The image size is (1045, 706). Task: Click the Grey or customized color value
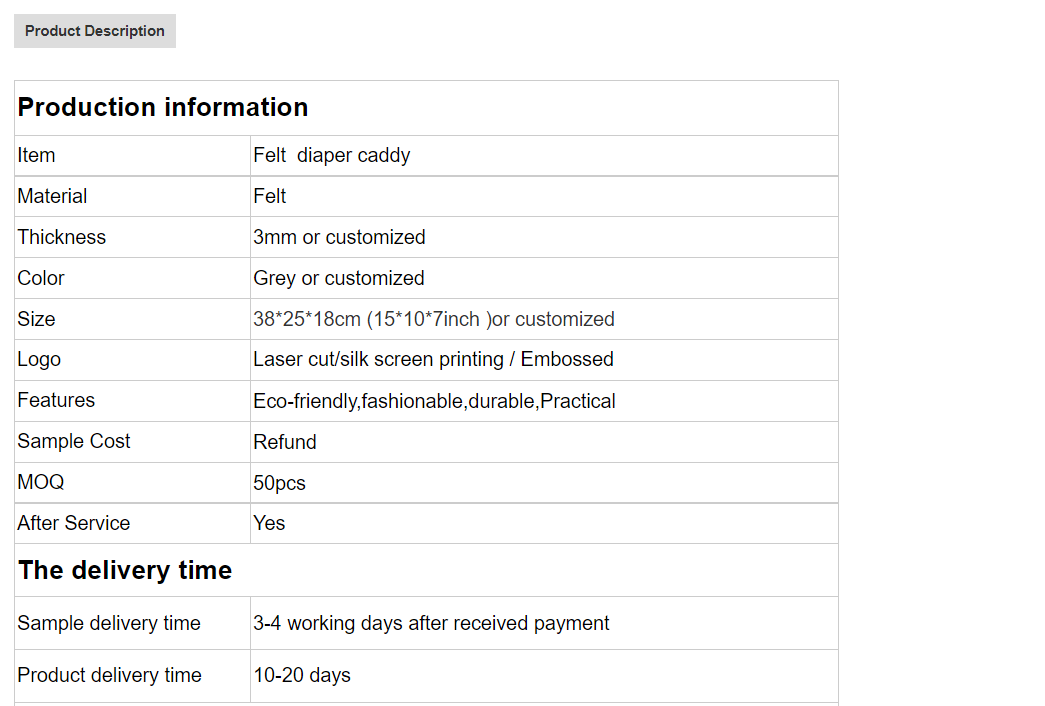point(339,278)
